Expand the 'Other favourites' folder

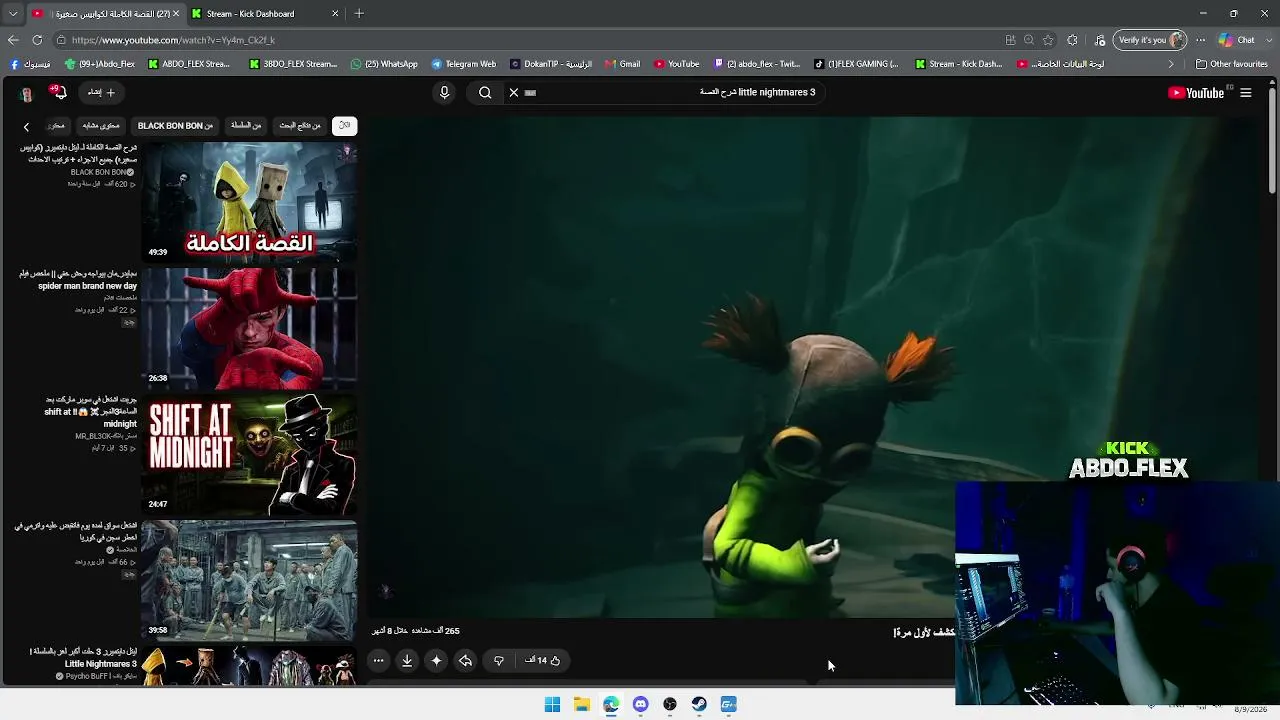pos(1231,64)
